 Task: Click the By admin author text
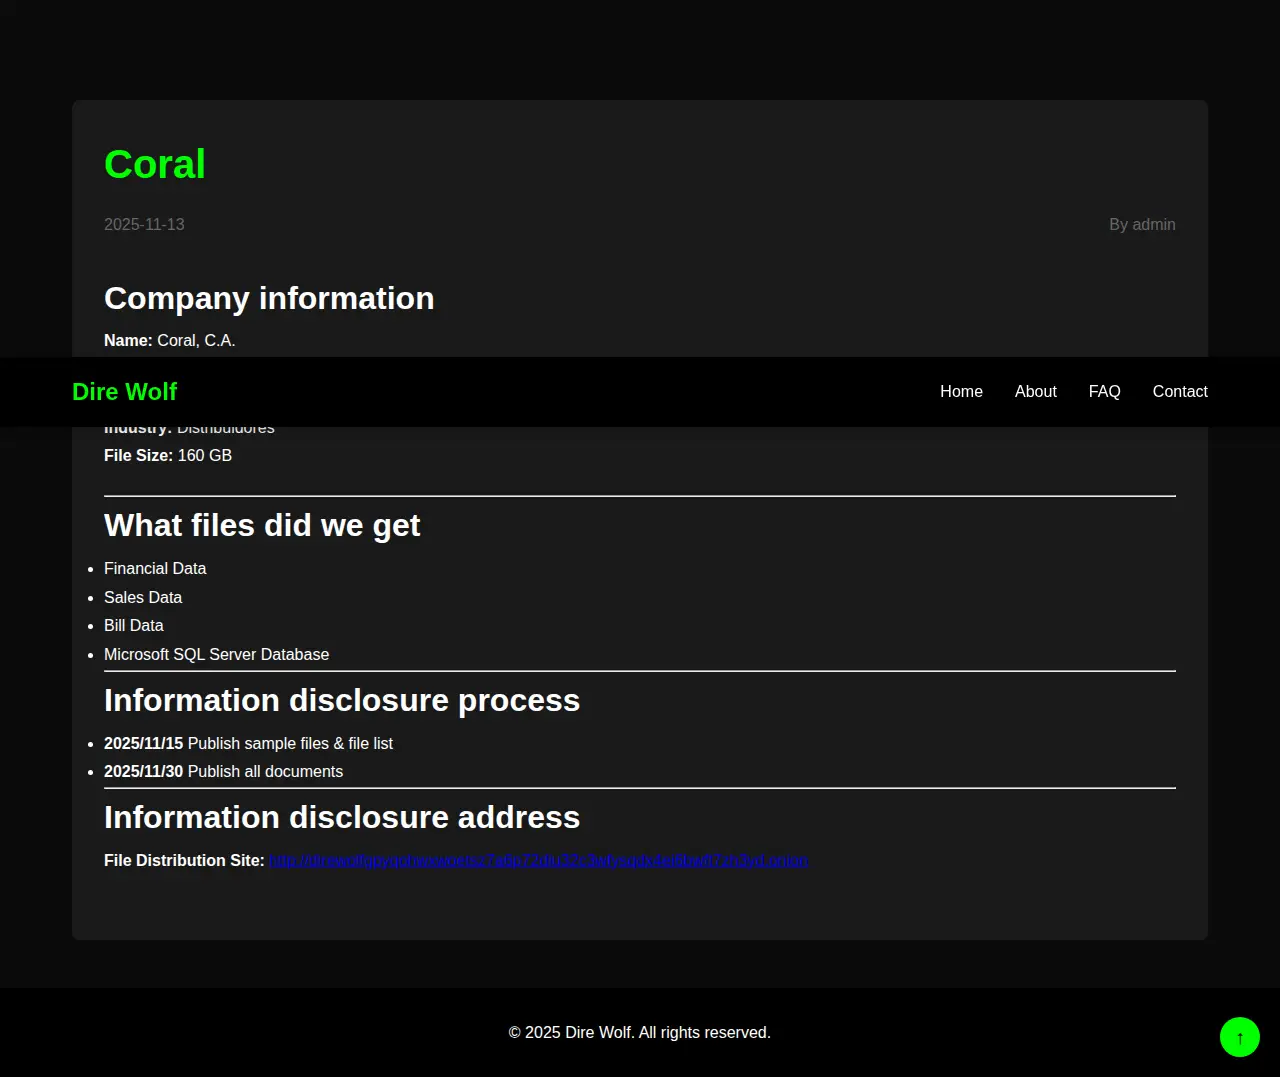click(1141, 225)
